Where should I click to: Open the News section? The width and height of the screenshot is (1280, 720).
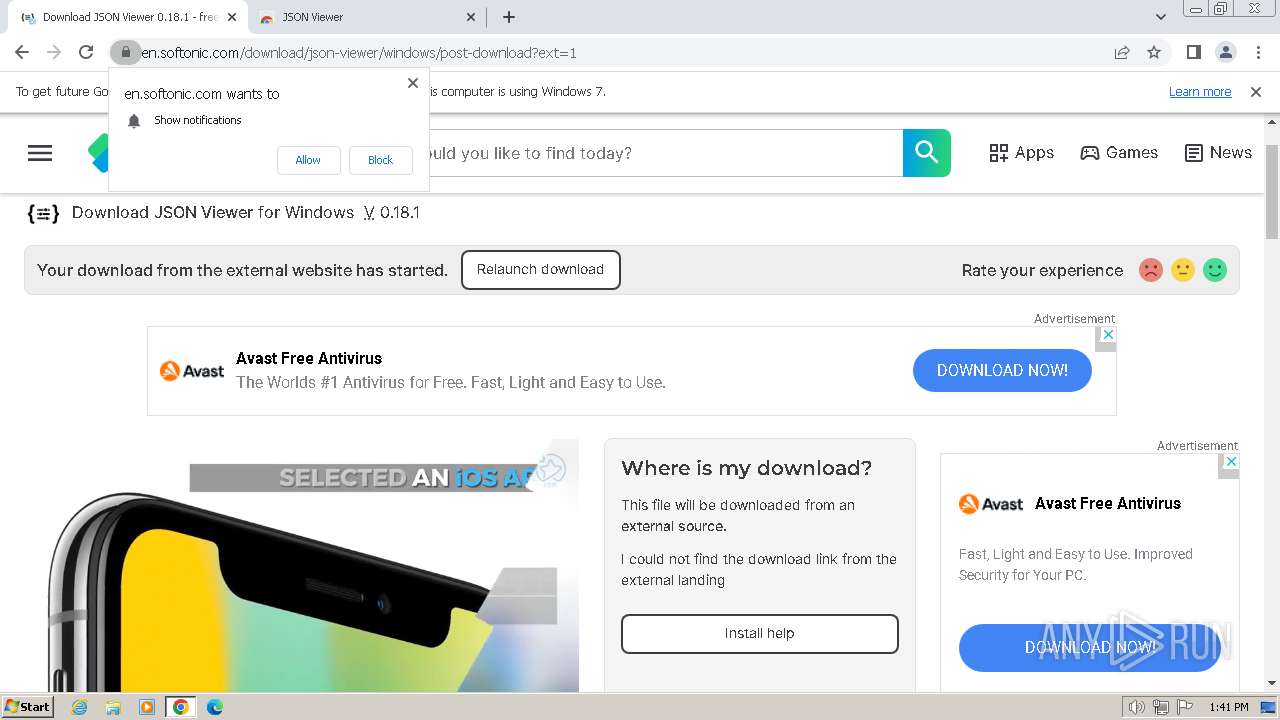click(x=1218, y=153)
